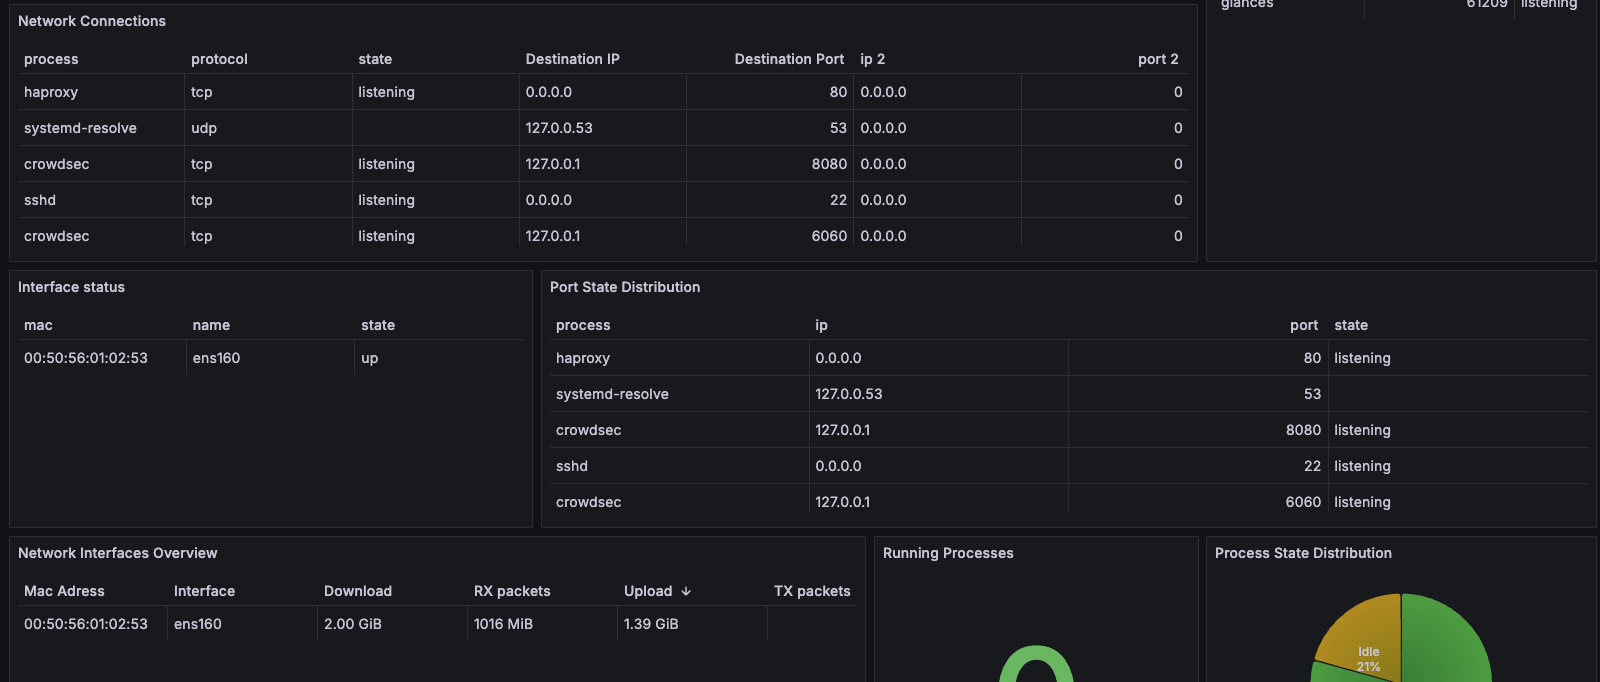
Task: Click port 22 in Port State Distribution
Action: [1312, 466]
